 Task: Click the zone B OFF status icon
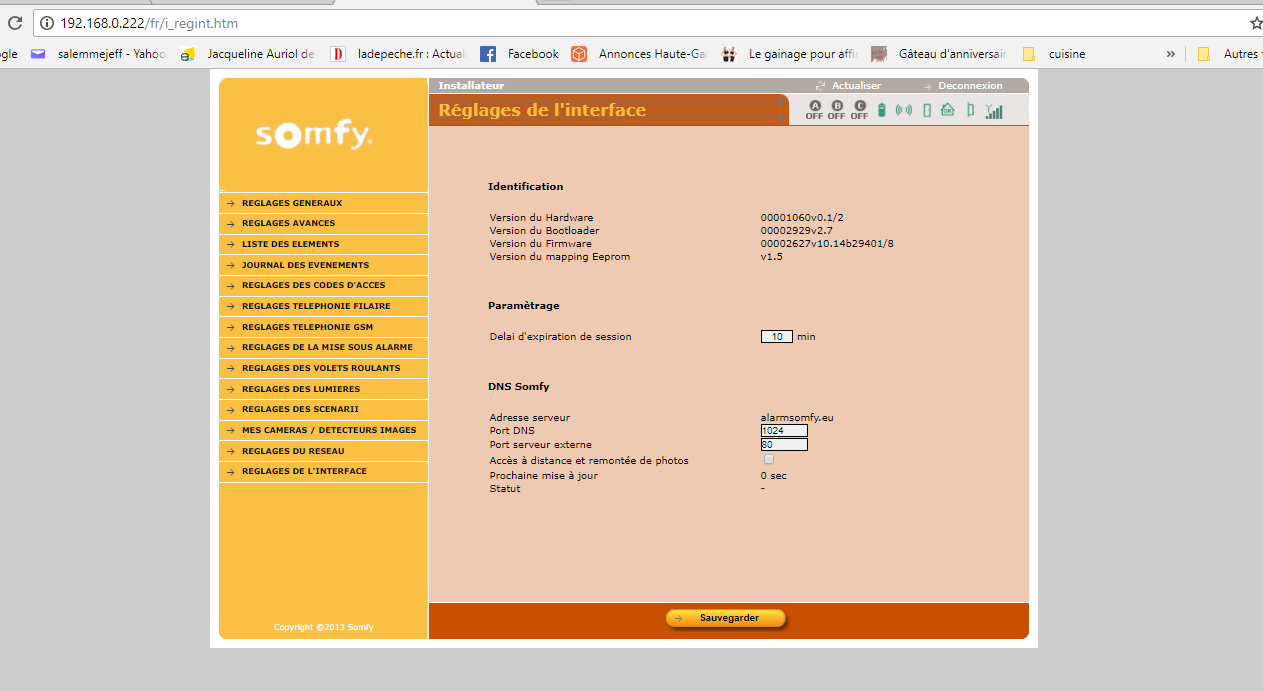point(837,110)
